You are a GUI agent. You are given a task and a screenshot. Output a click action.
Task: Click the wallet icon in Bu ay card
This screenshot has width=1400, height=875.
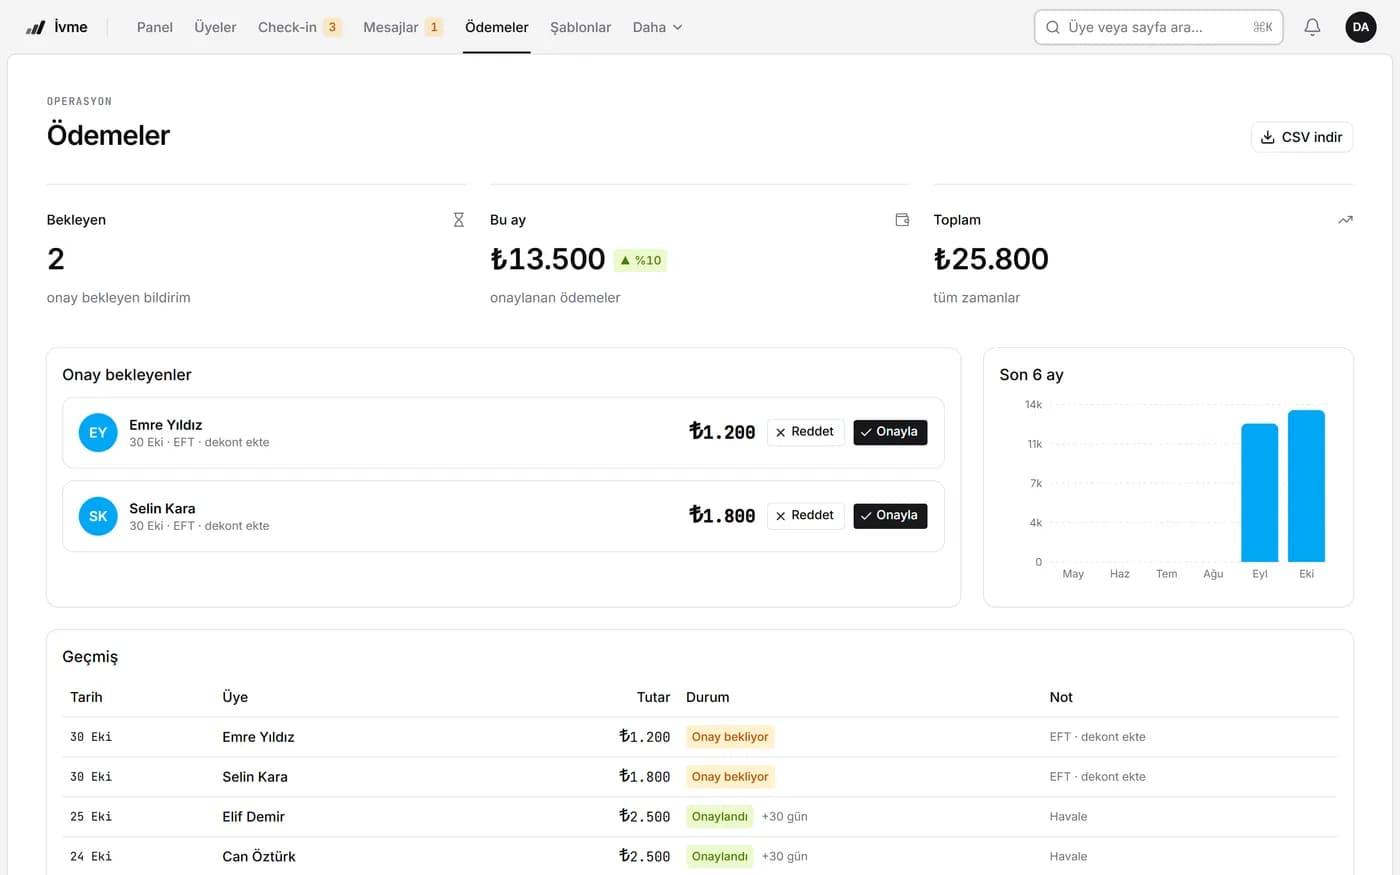point(902,220)
